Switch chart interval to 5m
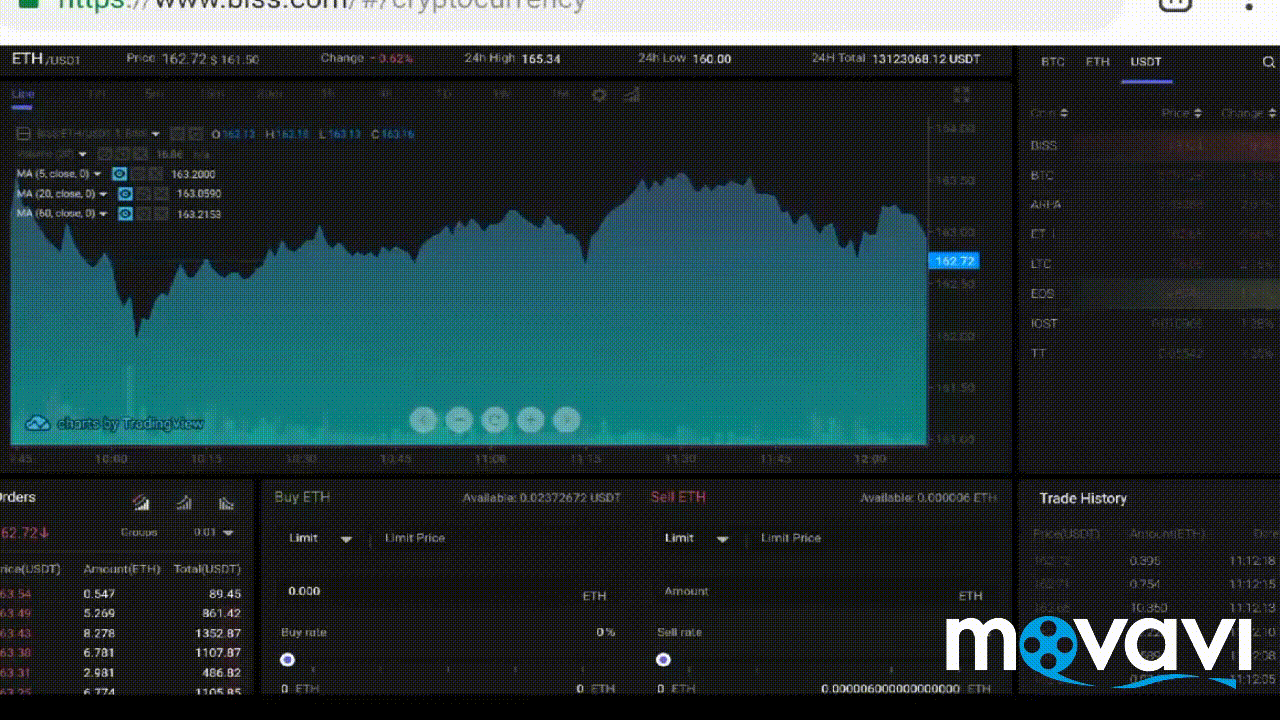Image resolution: width=1280 pixels, height=720 pixels. click(154, 95)
